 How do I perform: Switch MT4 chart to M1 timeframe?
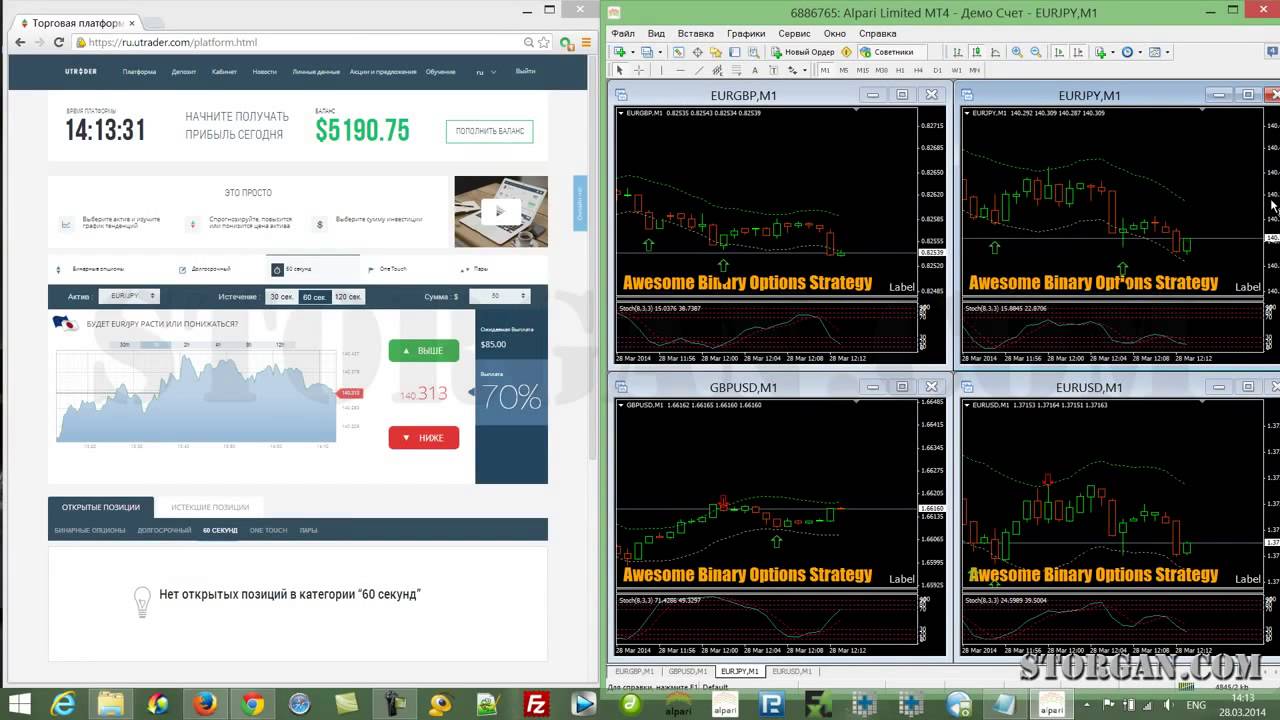tap(825, 70)
